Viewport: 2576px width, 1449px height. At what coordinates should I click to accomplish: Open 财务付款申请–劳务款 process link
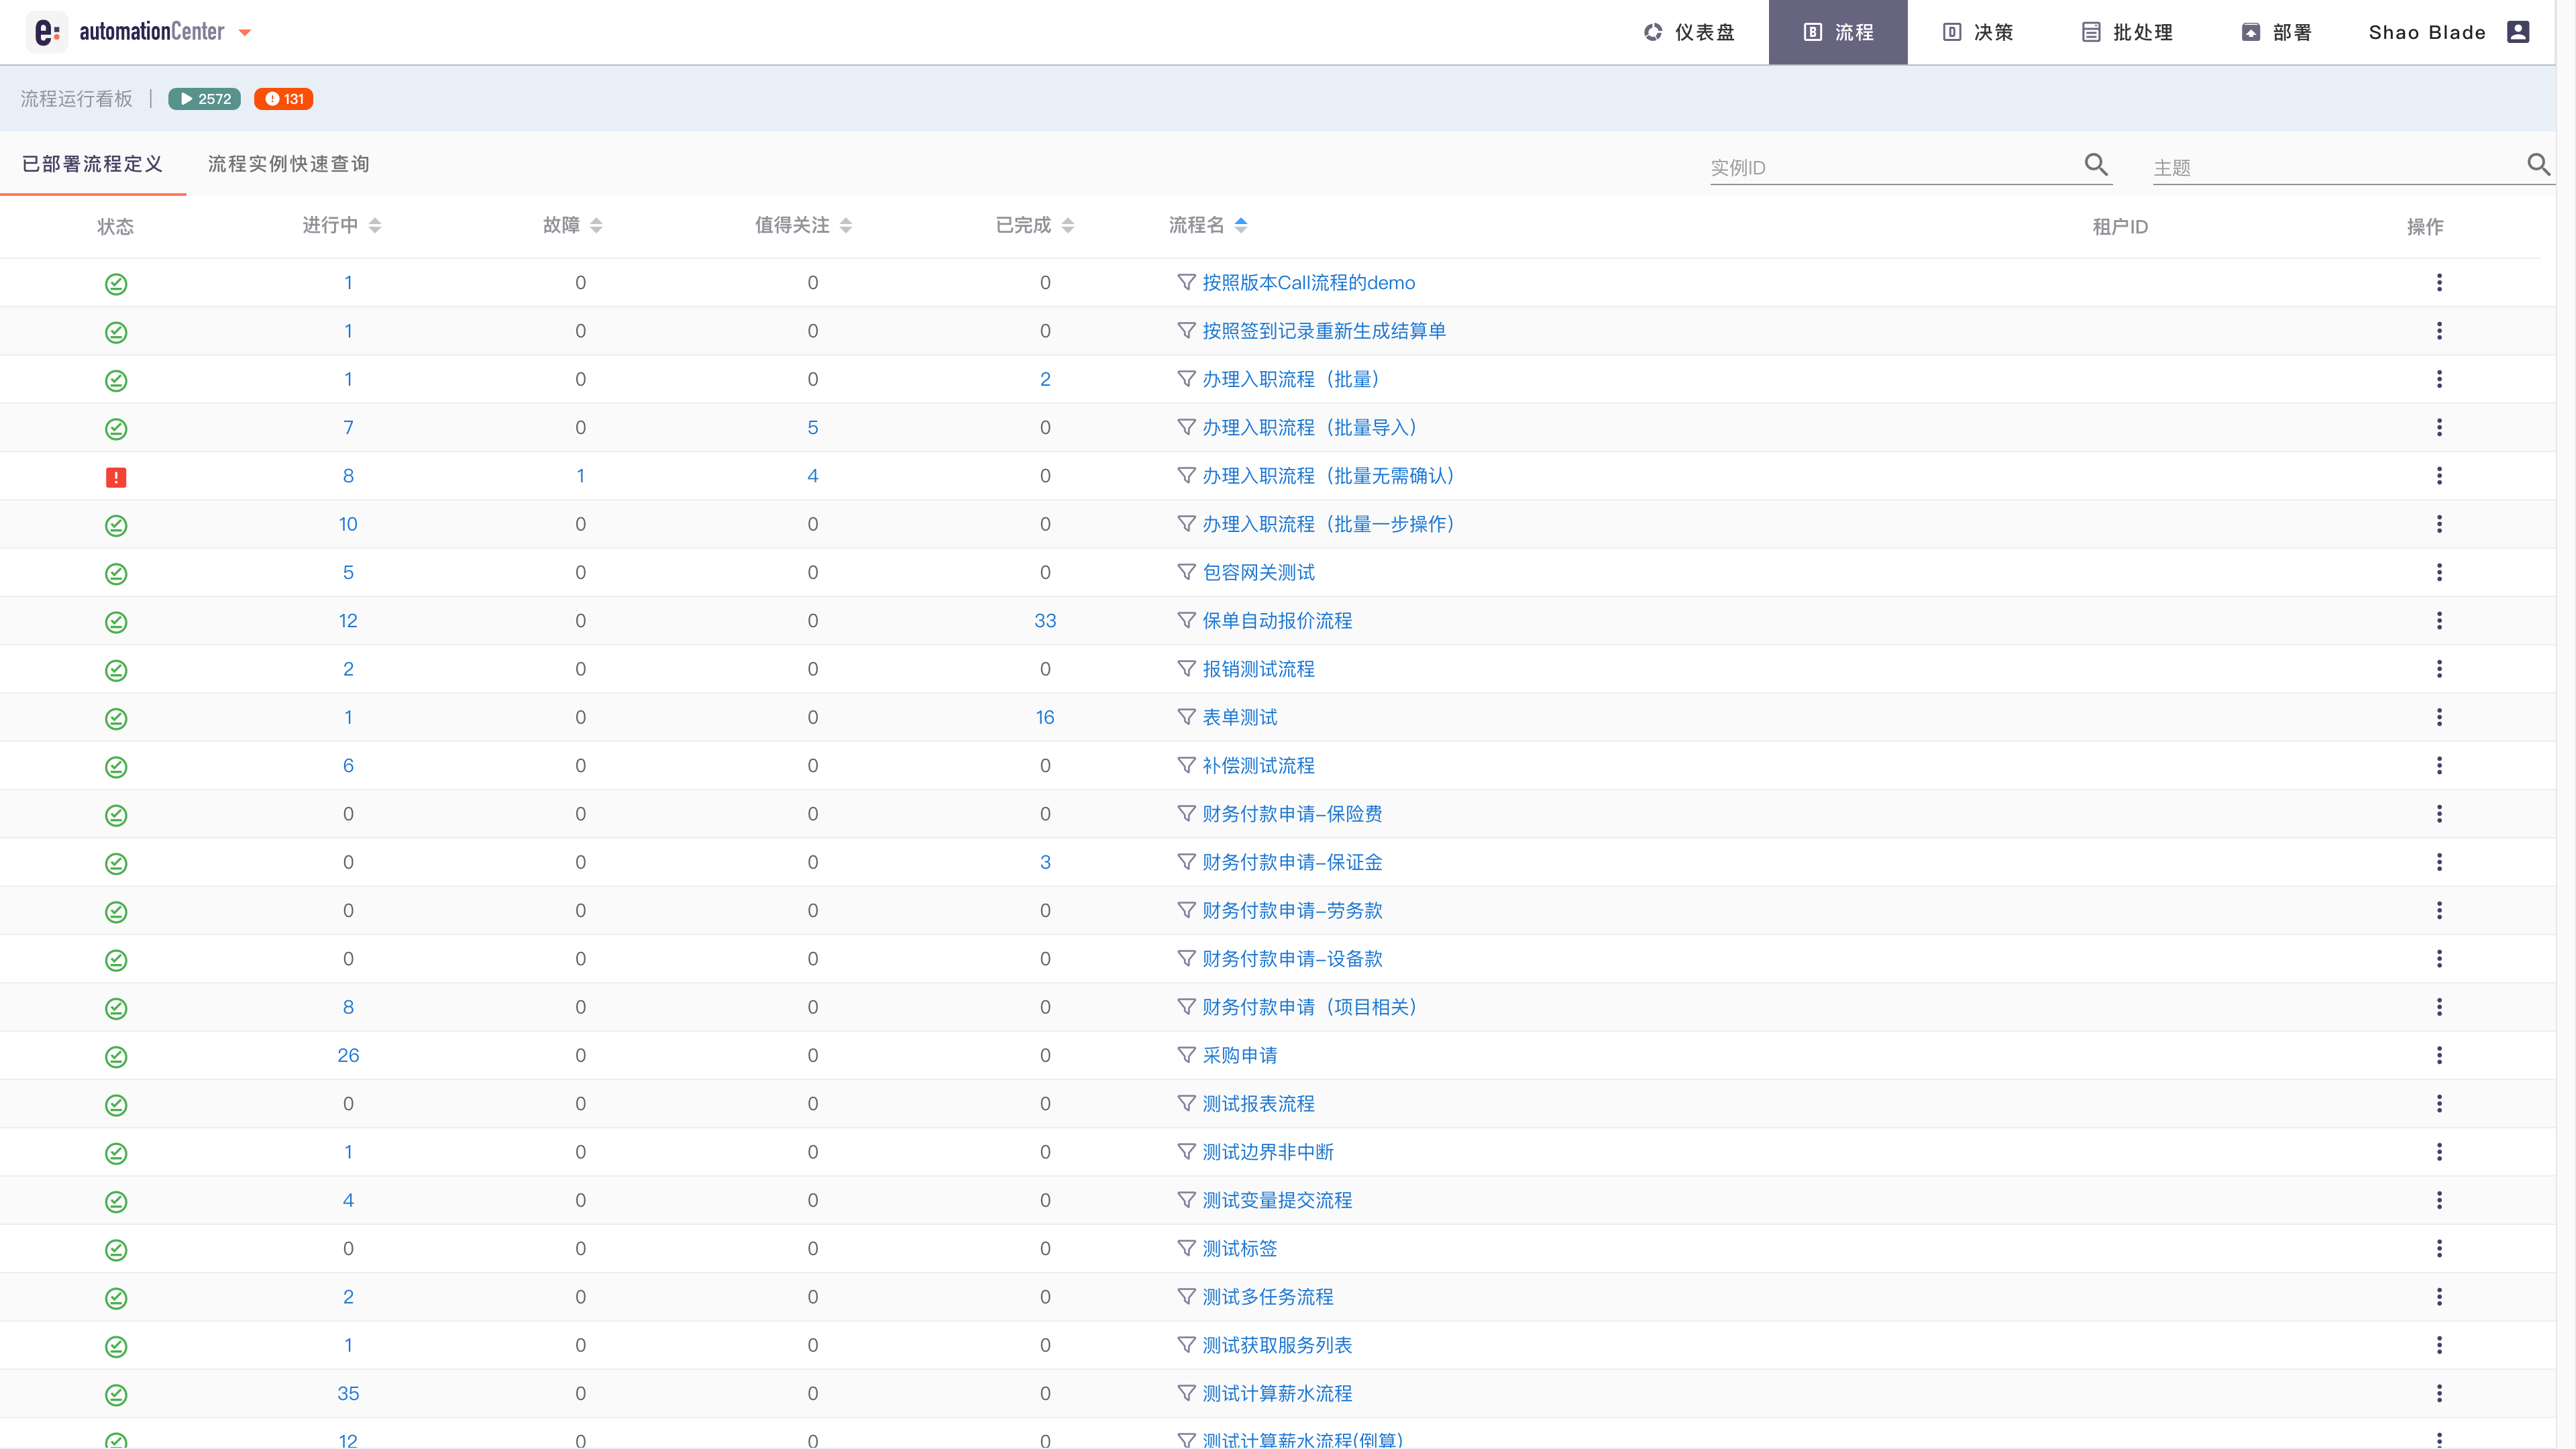1292,911
